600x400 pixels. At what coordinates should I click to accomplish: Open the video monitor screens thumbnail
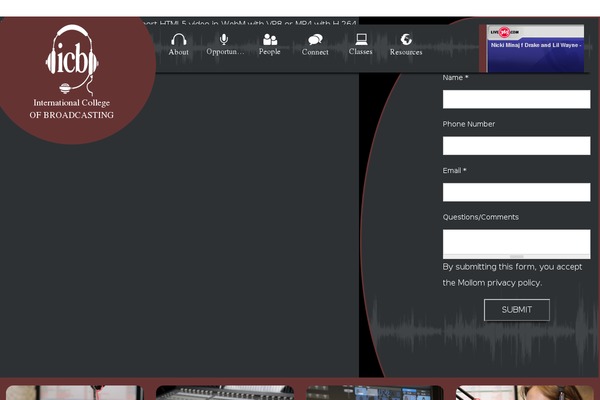(375, 393)
